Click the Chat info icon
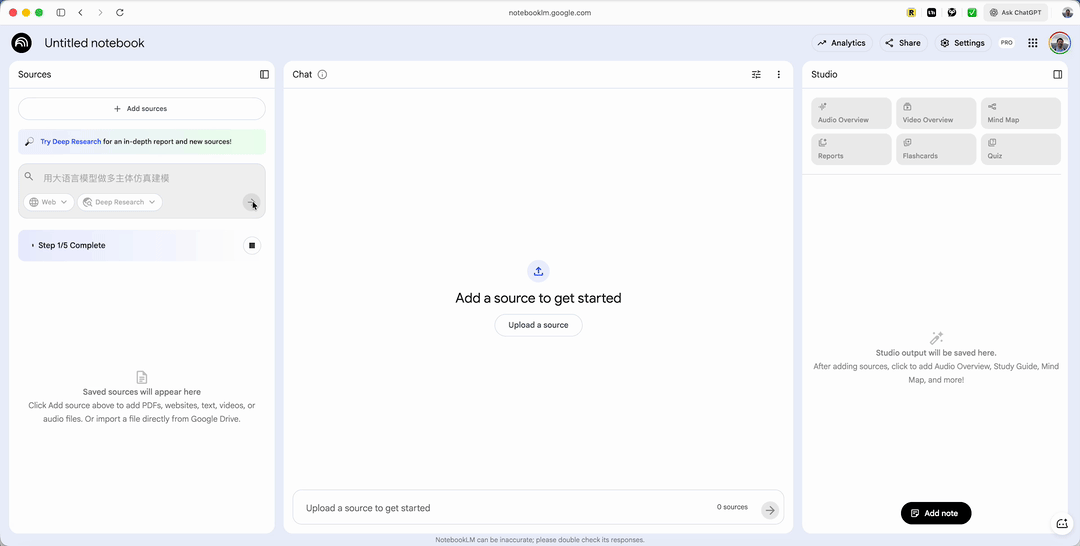The width and height of the screenshot is (1080, 546). pos(322,74)
